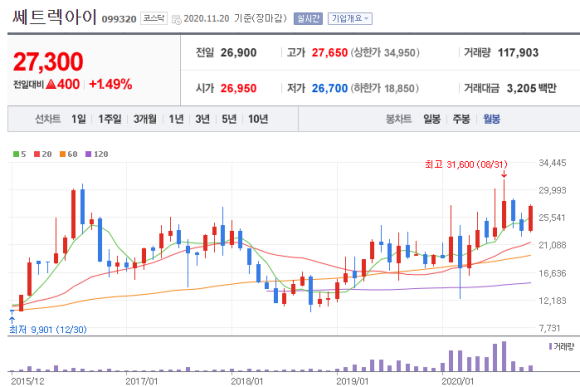Click the 21,088 y-axis label
Screen dimensions: 580x387
(x=552, y=245)
